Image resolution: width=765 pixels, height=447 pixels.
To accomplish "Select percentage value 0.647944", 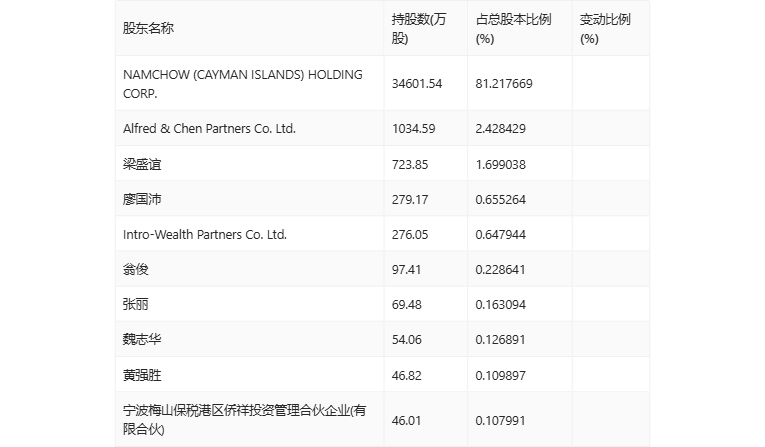I will (501, 235).
